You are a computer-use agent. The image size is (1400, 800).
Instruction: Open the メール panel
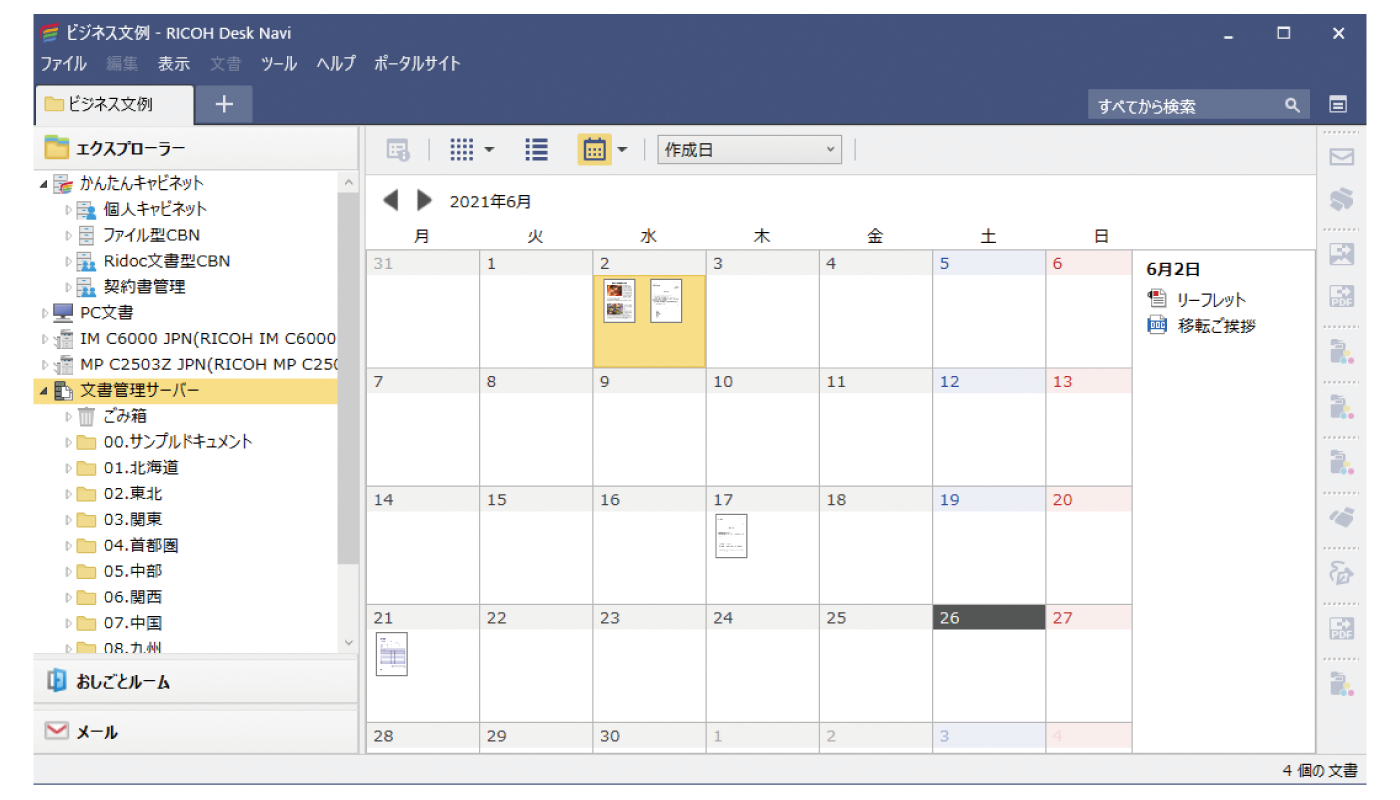(x=97, y=732)
